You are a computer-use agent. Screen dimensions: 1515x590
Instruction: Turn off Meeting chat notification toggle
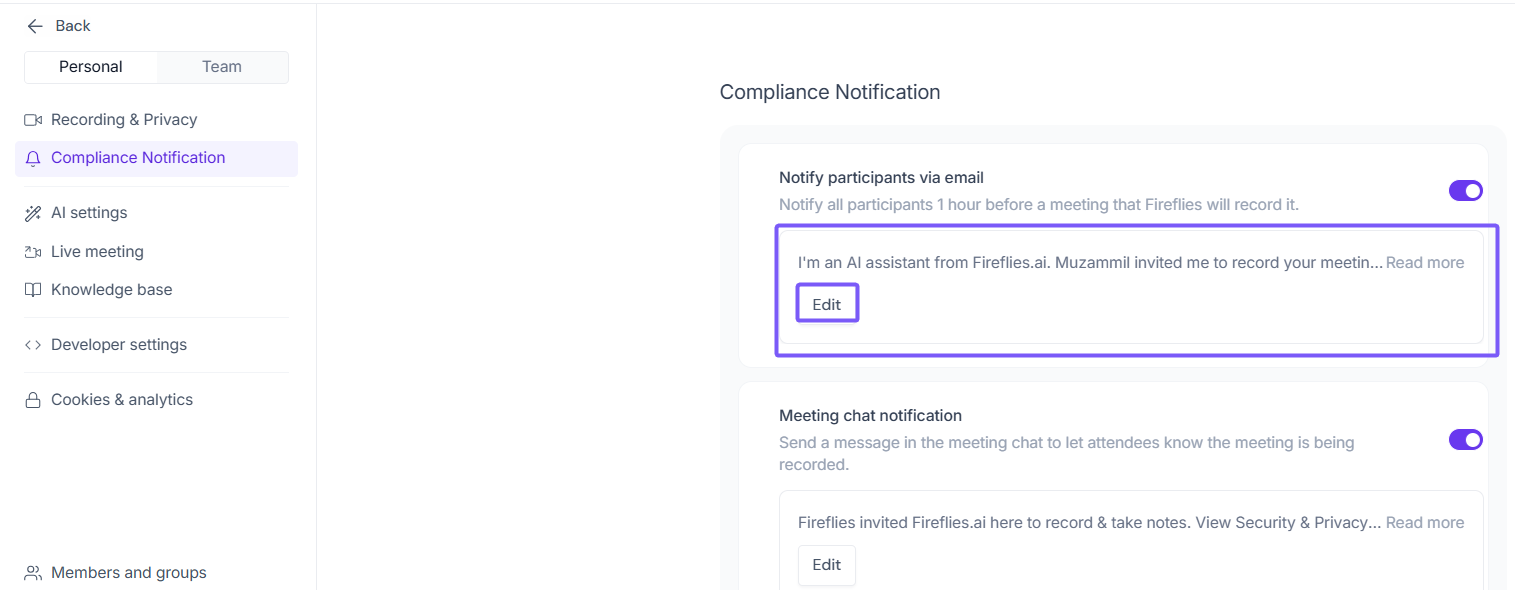tap(1465, 440)
